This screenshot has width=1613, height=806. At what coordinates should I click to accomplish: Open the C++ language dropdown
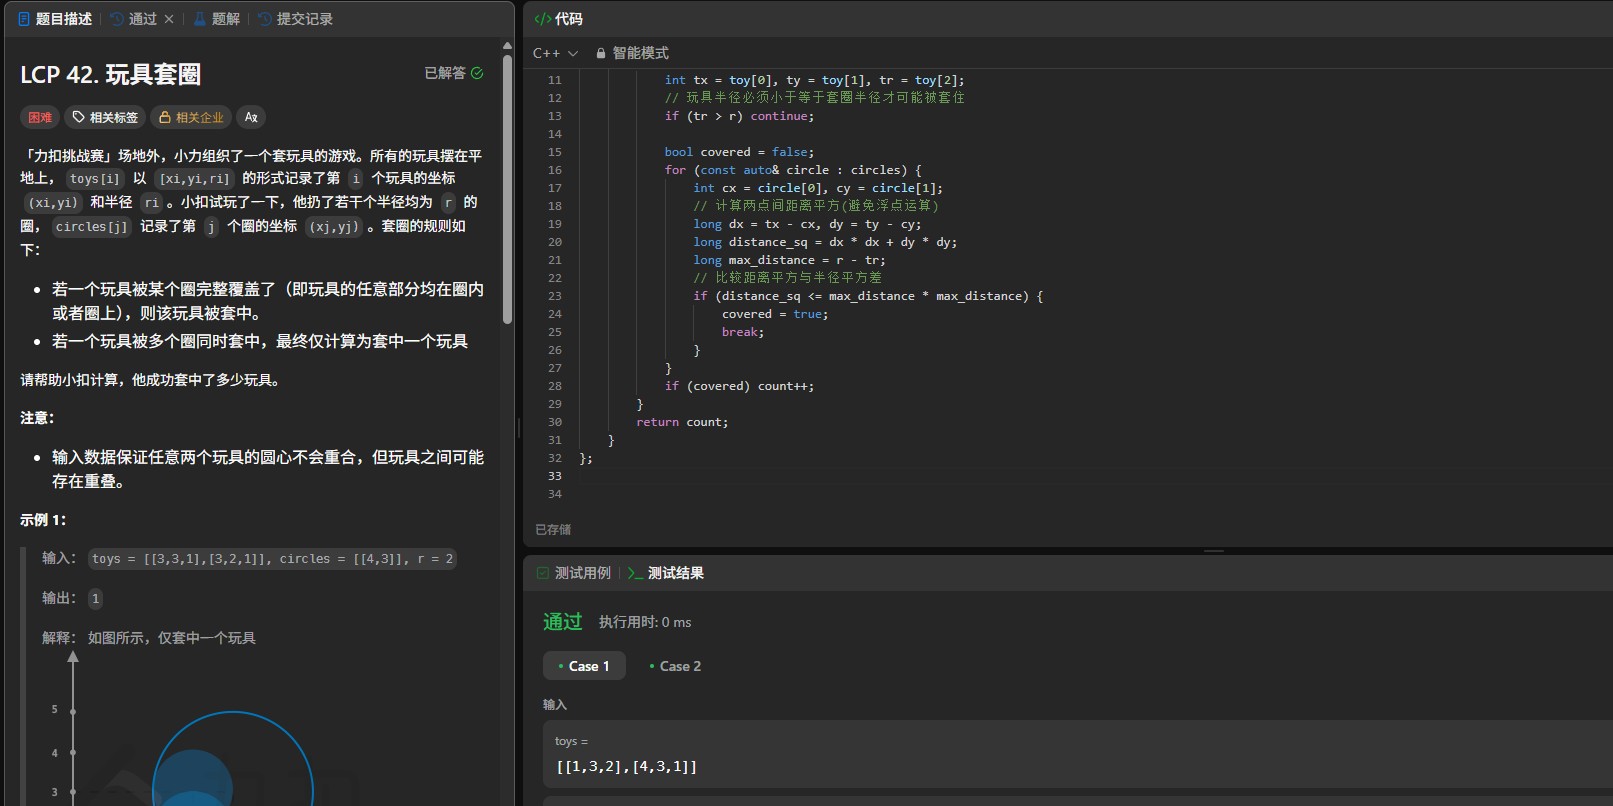click(555, 53)
